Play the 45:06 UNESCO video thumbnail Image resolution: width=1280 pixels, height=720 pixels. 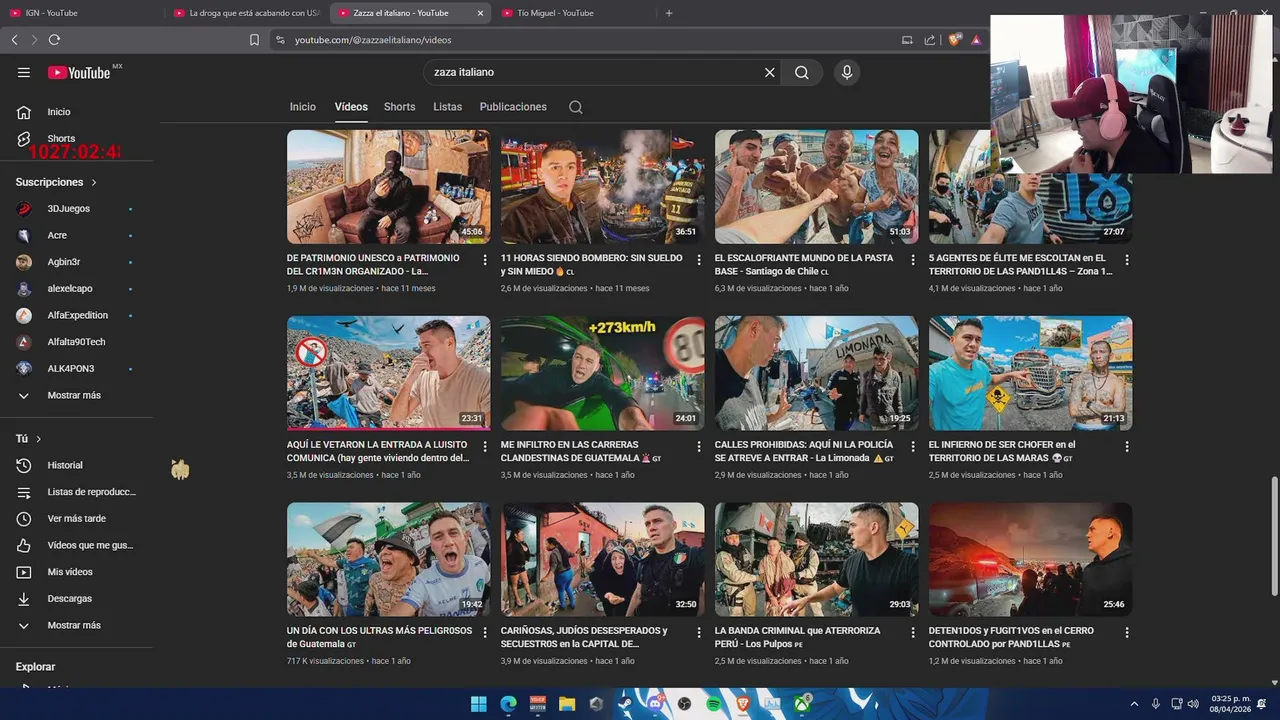click(388, 187)
